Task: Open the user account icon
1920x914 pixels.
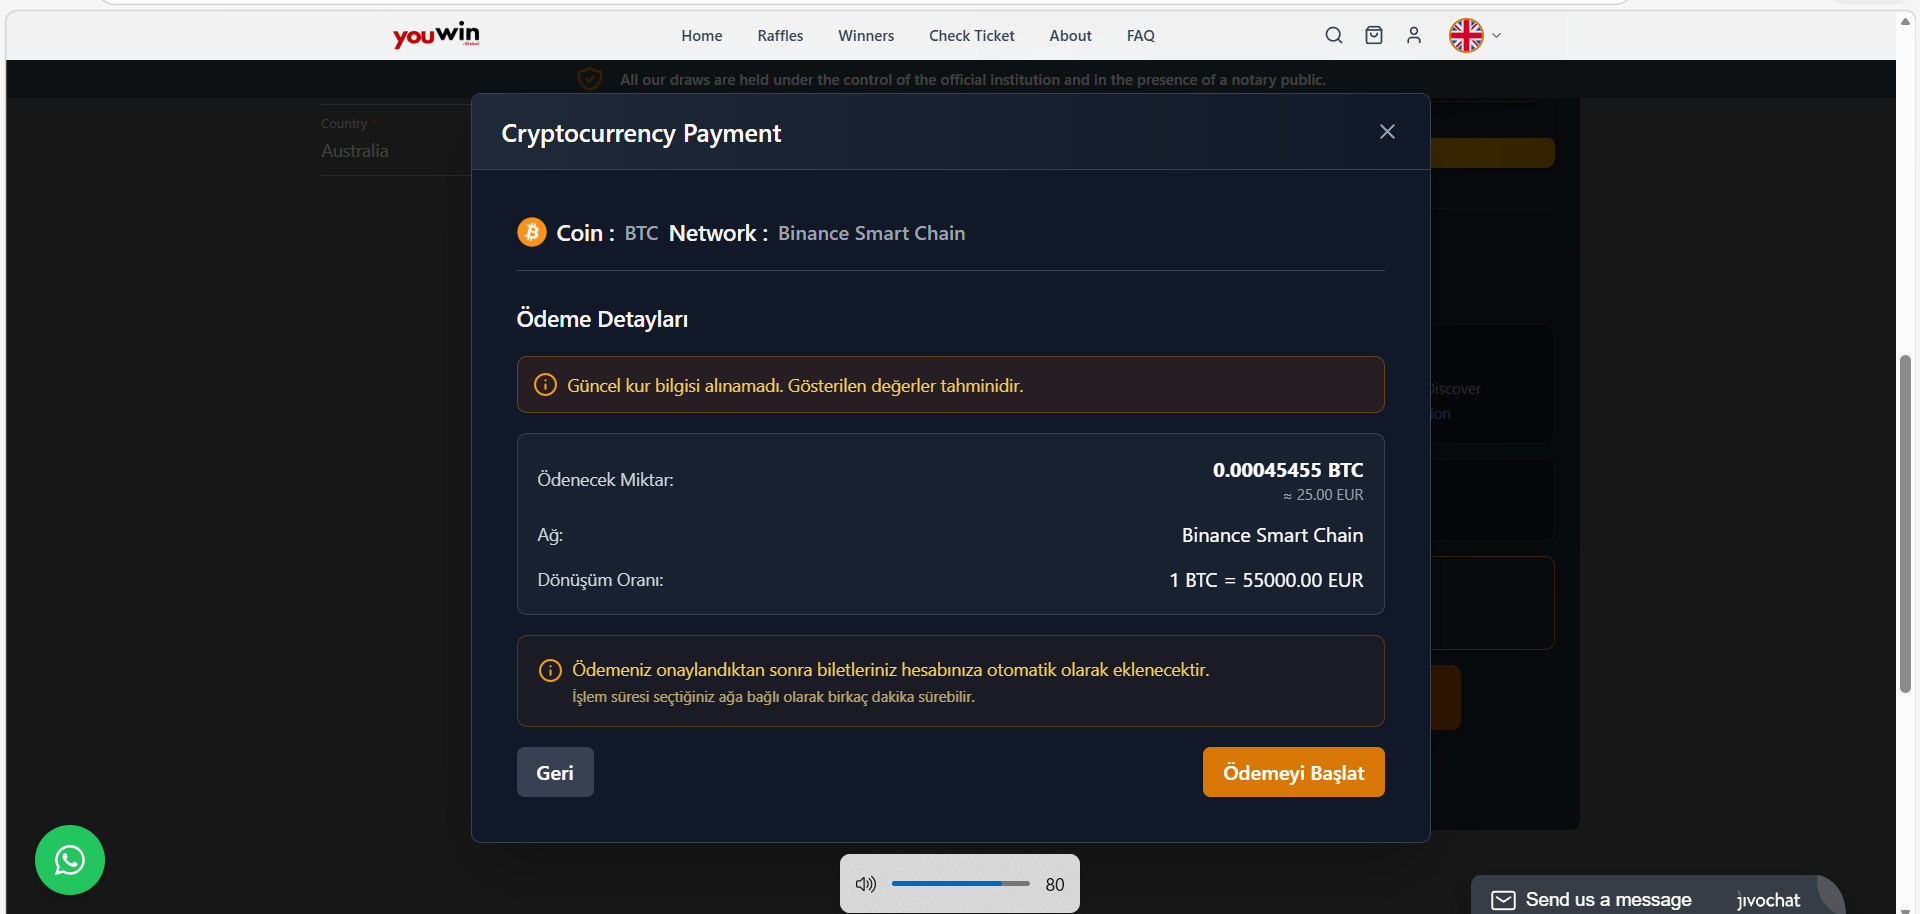Action: [1414, 35]
